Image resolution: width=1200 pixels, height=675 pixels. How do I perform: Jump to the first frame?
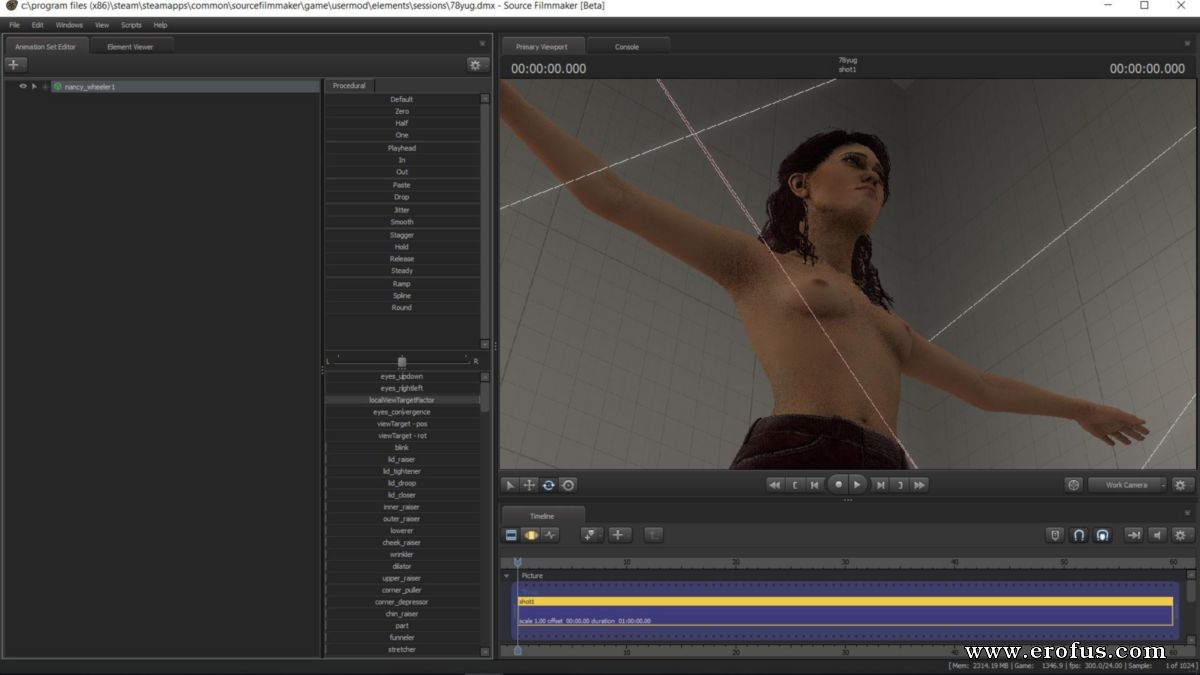point(774,485)
